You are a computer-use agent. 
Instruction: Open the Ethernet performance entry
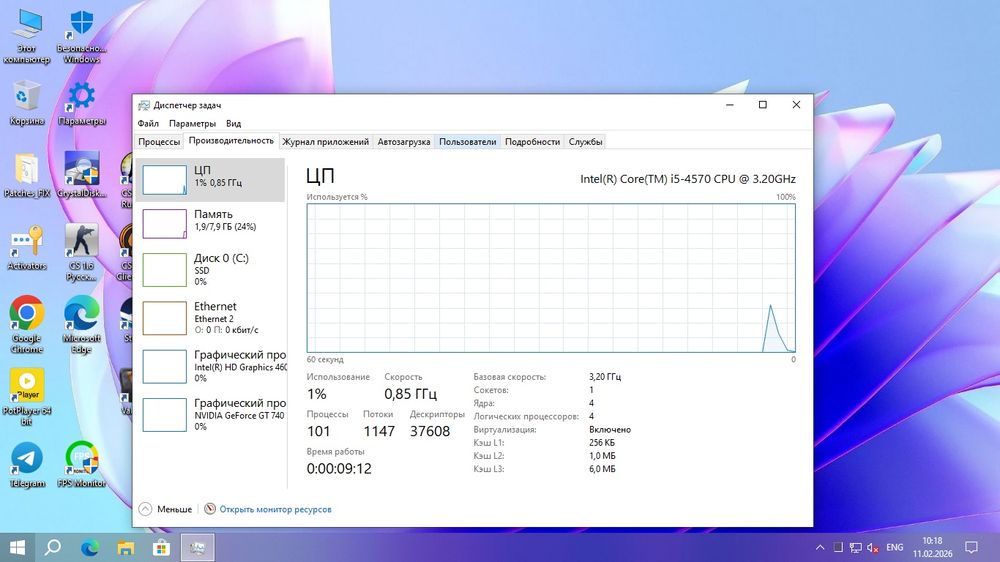tap(210, 318)
